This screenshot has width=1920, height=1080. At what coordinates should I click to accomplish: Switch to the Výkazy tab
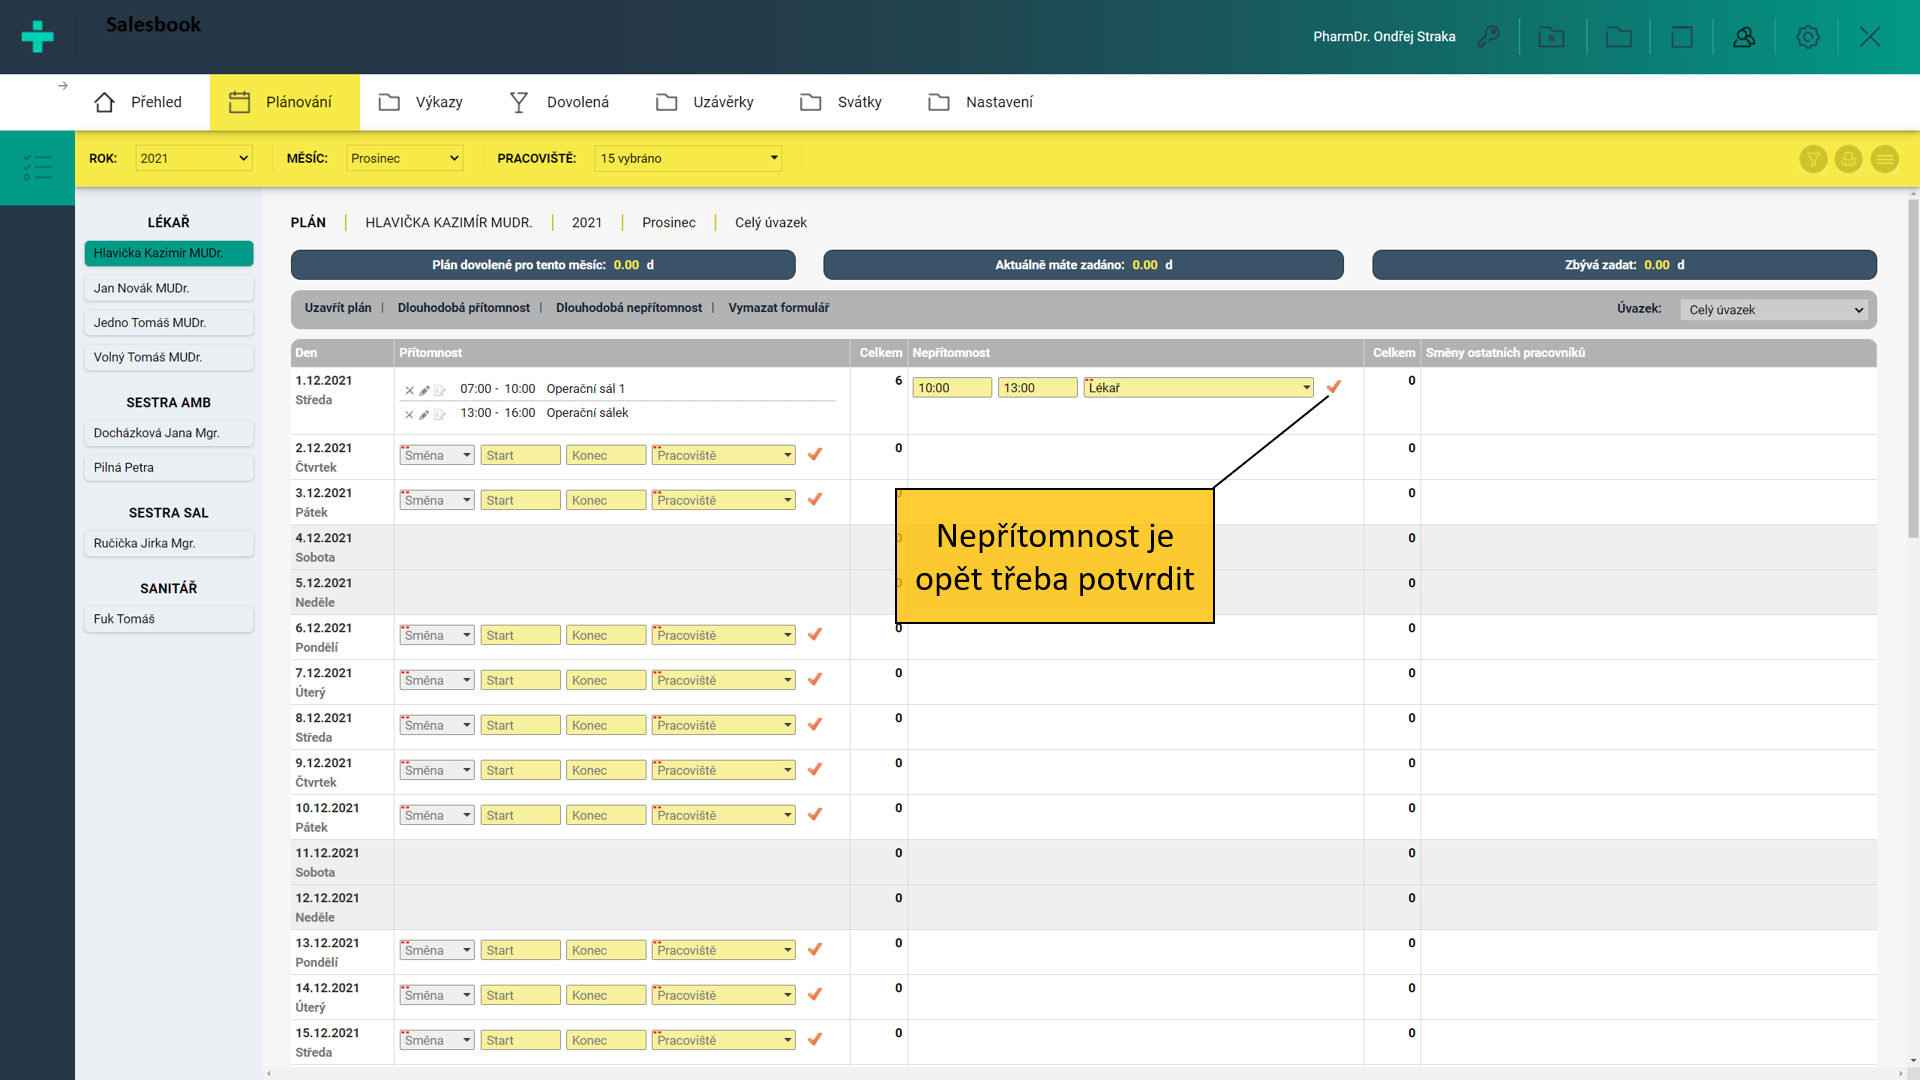point(420,102)
